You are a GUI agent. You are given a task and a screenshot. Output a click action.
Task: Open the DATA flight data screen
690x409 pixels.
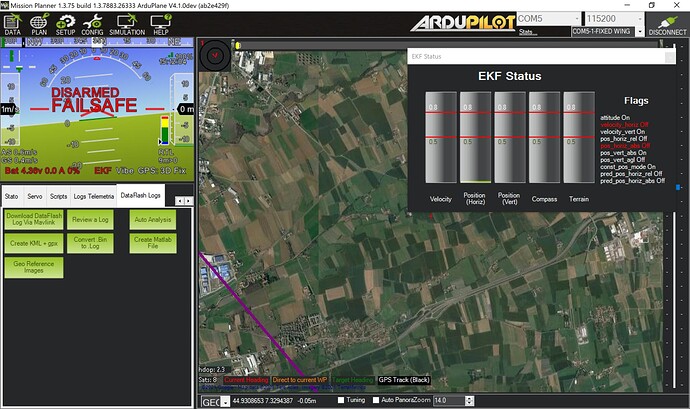(12, 24)
